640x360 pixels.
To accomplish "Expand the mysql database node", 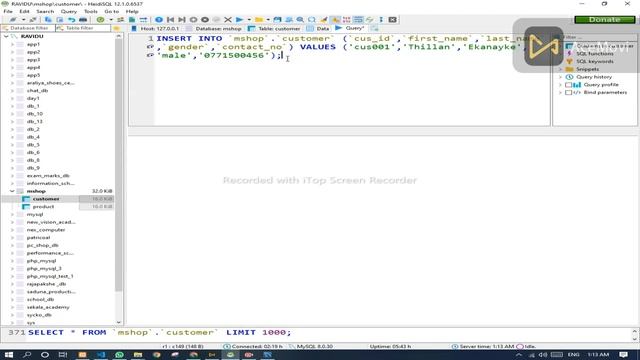I will tap(12, 214).
